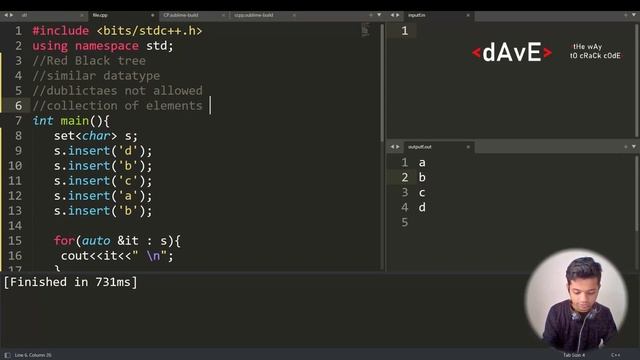This screenshot has width=640, height=360.
Task: Go to previous tab in input pane
Action: point(392,15)
